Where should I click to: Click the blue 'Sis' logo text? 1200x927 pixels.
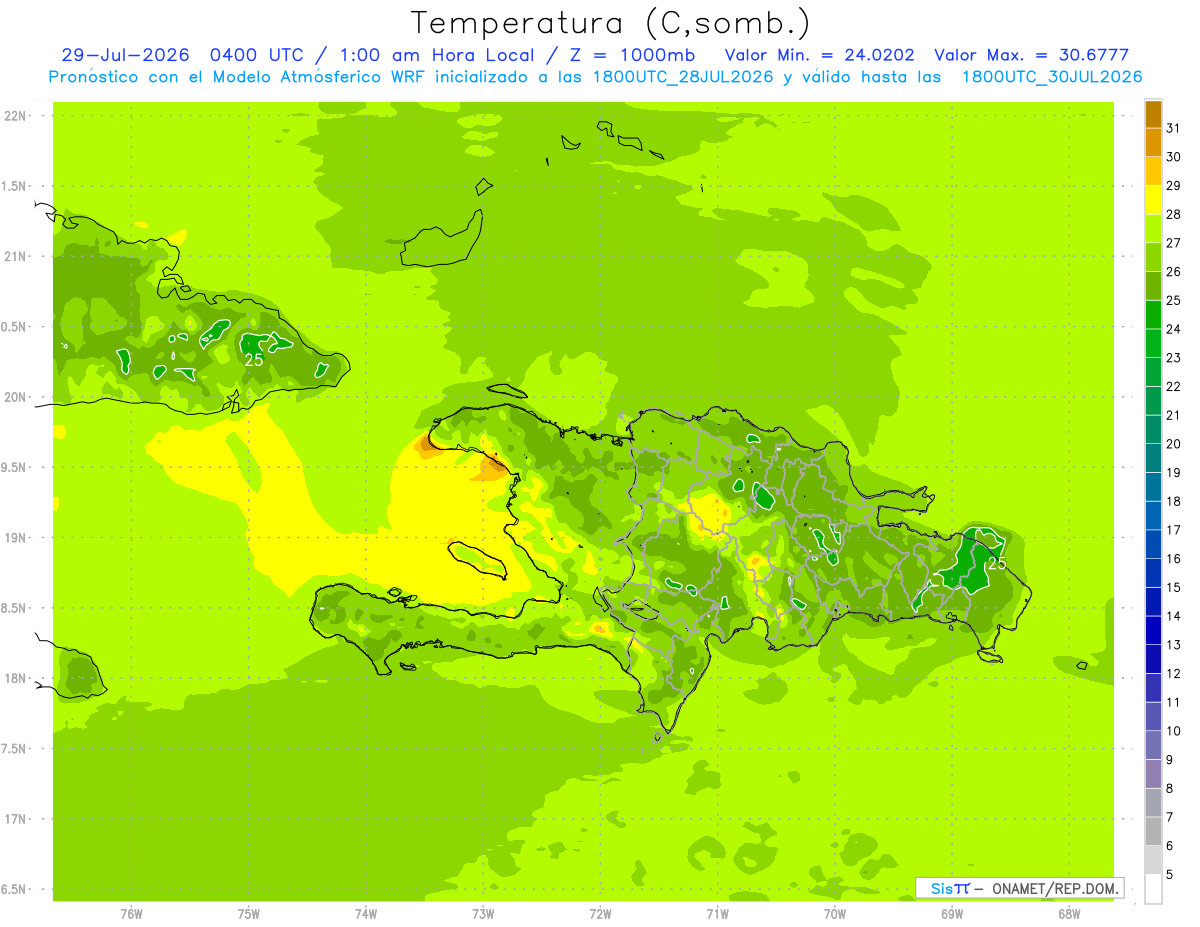(x=941, y=888)
